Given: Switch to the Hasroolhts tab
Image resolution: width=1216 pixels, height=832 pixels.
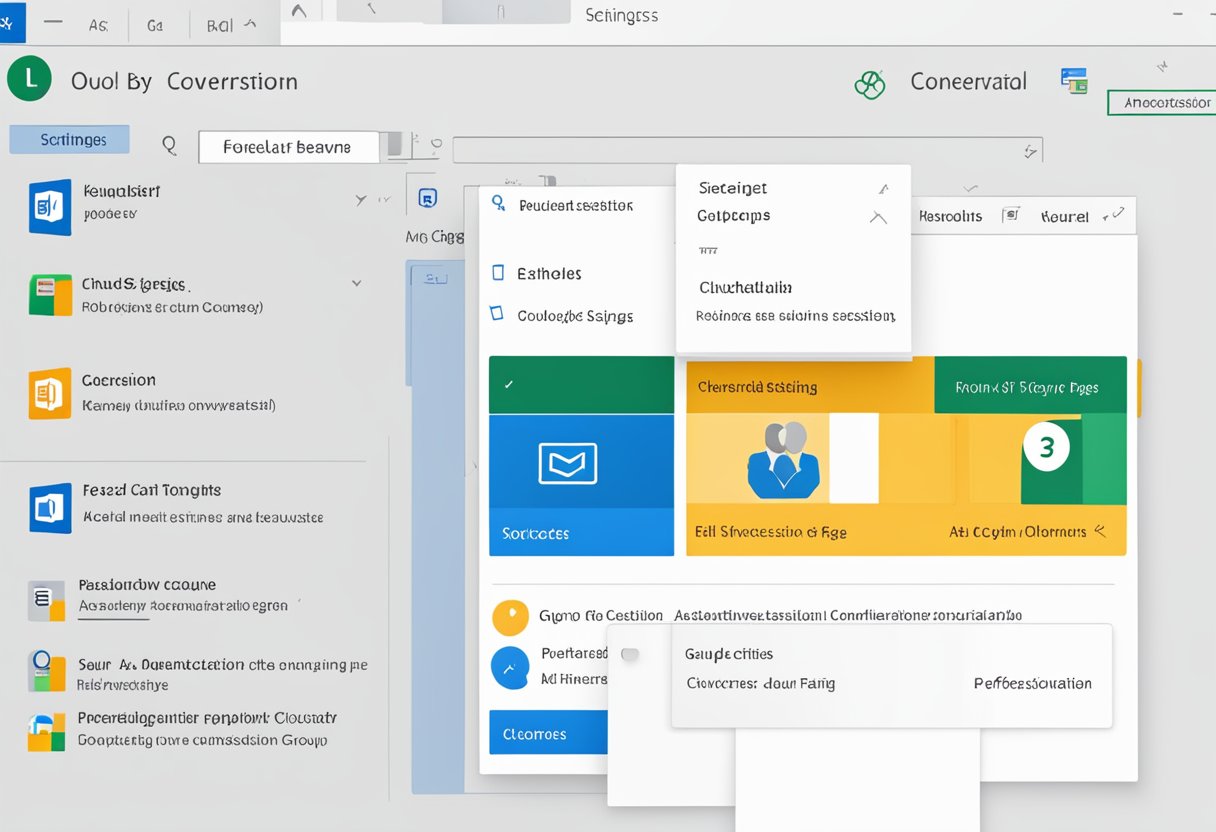Looking at the screenshot, I should click(949, 216).
